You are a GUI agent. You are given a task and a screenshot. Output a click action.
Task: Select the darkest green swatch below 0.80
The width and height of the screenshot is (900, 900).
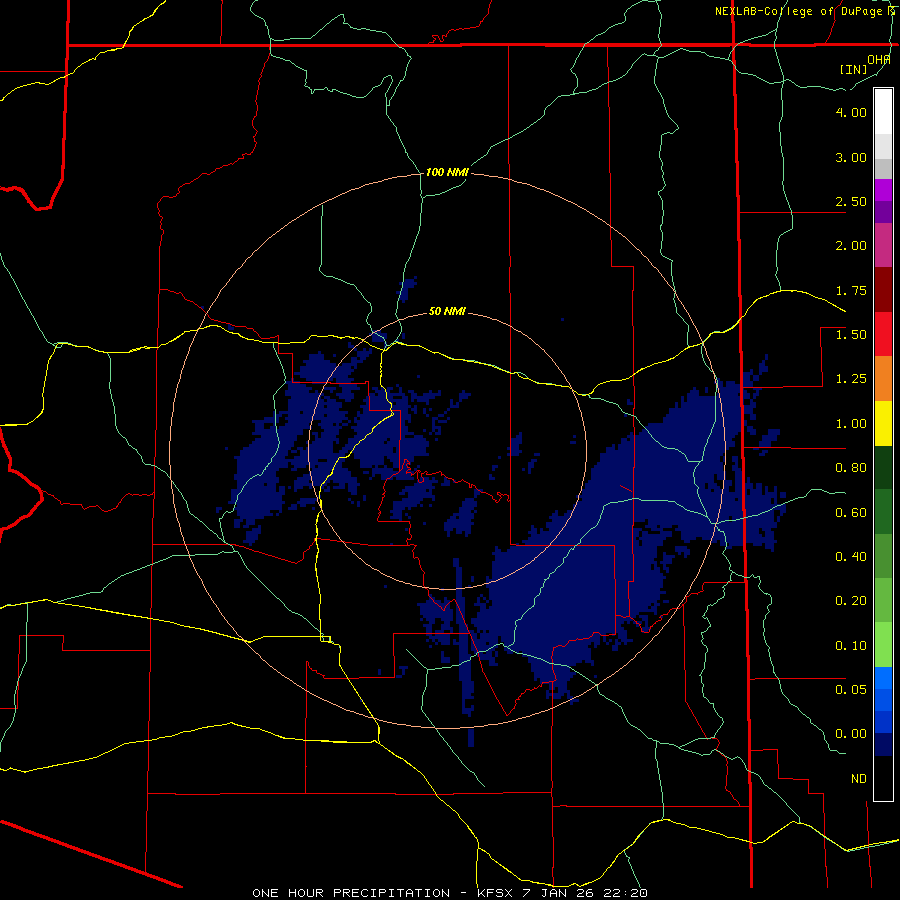[x=883, y=467]
